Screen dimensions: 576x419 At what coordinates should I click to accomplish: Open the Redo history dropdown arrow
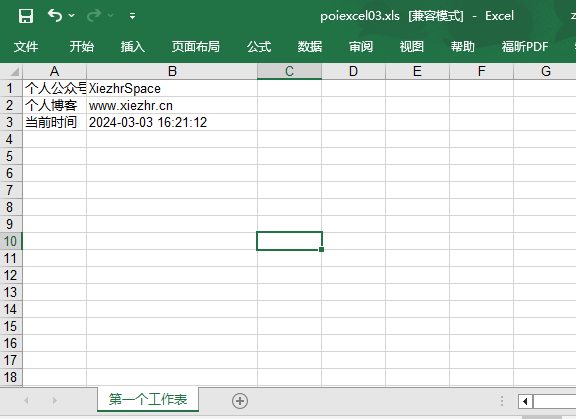pos(111,15)
